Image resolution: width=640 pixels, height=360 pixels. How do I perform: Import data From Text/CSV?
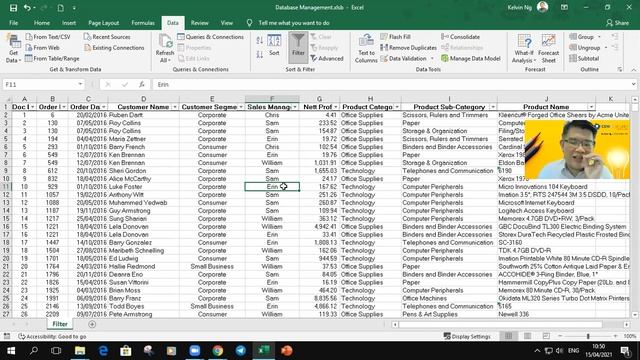48,37
